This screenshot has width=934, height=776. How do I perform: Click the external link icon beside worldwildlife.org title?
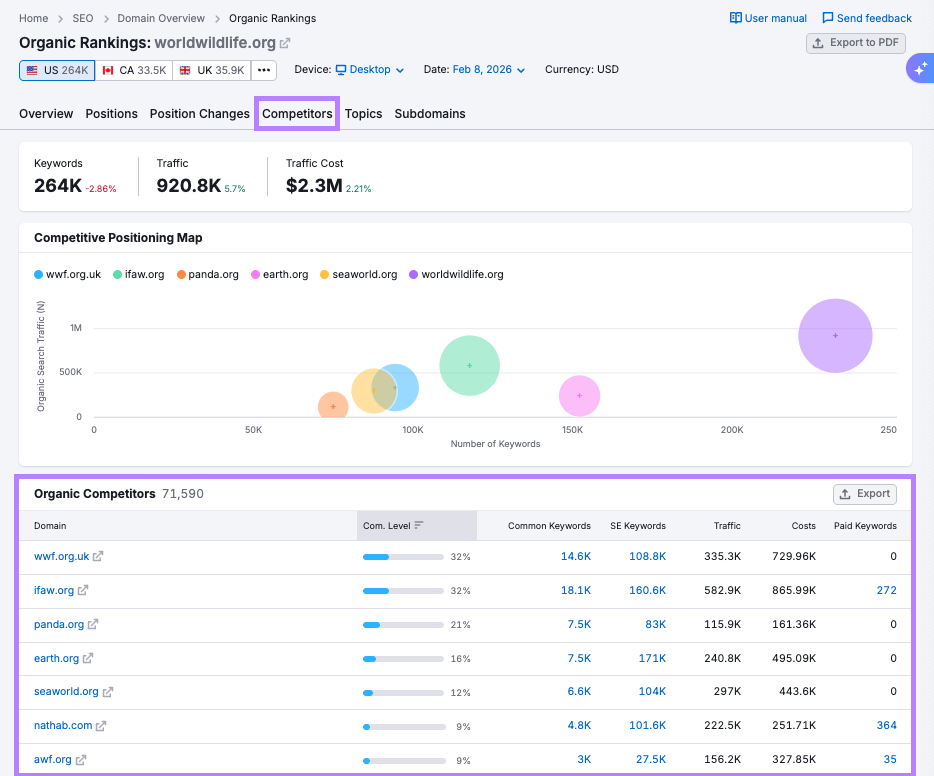tap(285, 43)
